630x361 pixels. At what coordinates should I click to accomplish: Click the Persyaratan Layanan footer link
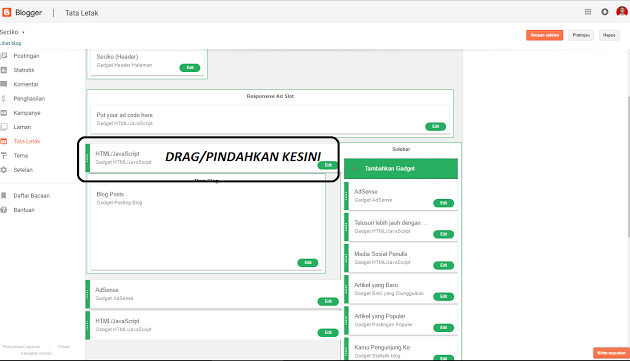point(21,347)
